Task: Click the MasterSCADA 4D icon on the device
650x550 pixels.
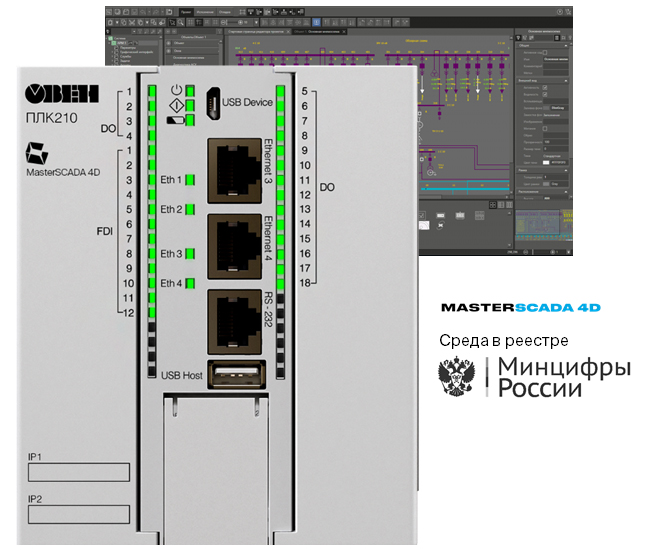Action: [37, 154]
